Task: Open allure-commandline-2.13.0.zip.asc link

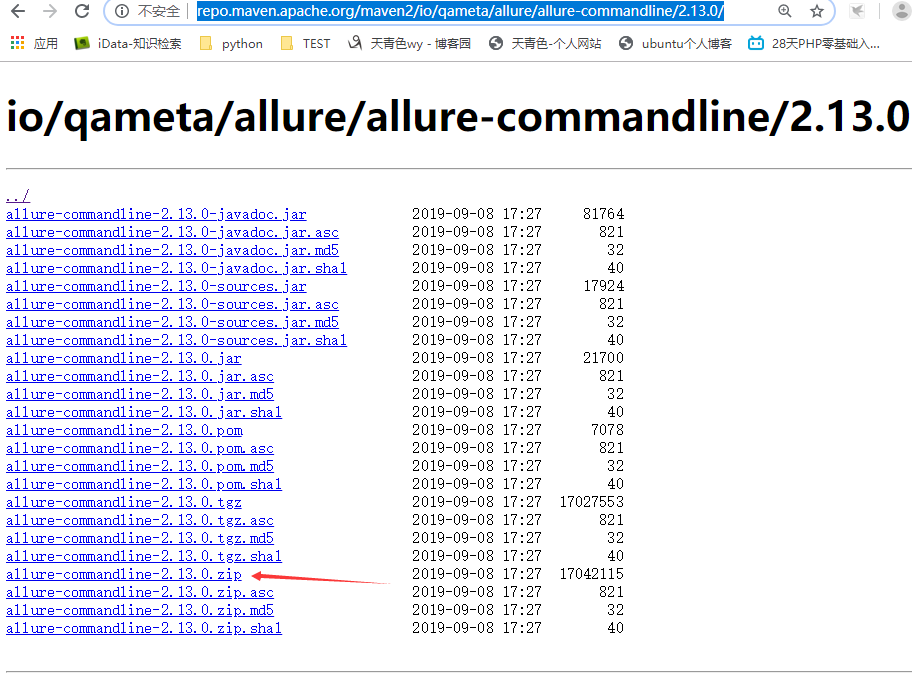Action: pyautogui.click(x=140, y=593)
